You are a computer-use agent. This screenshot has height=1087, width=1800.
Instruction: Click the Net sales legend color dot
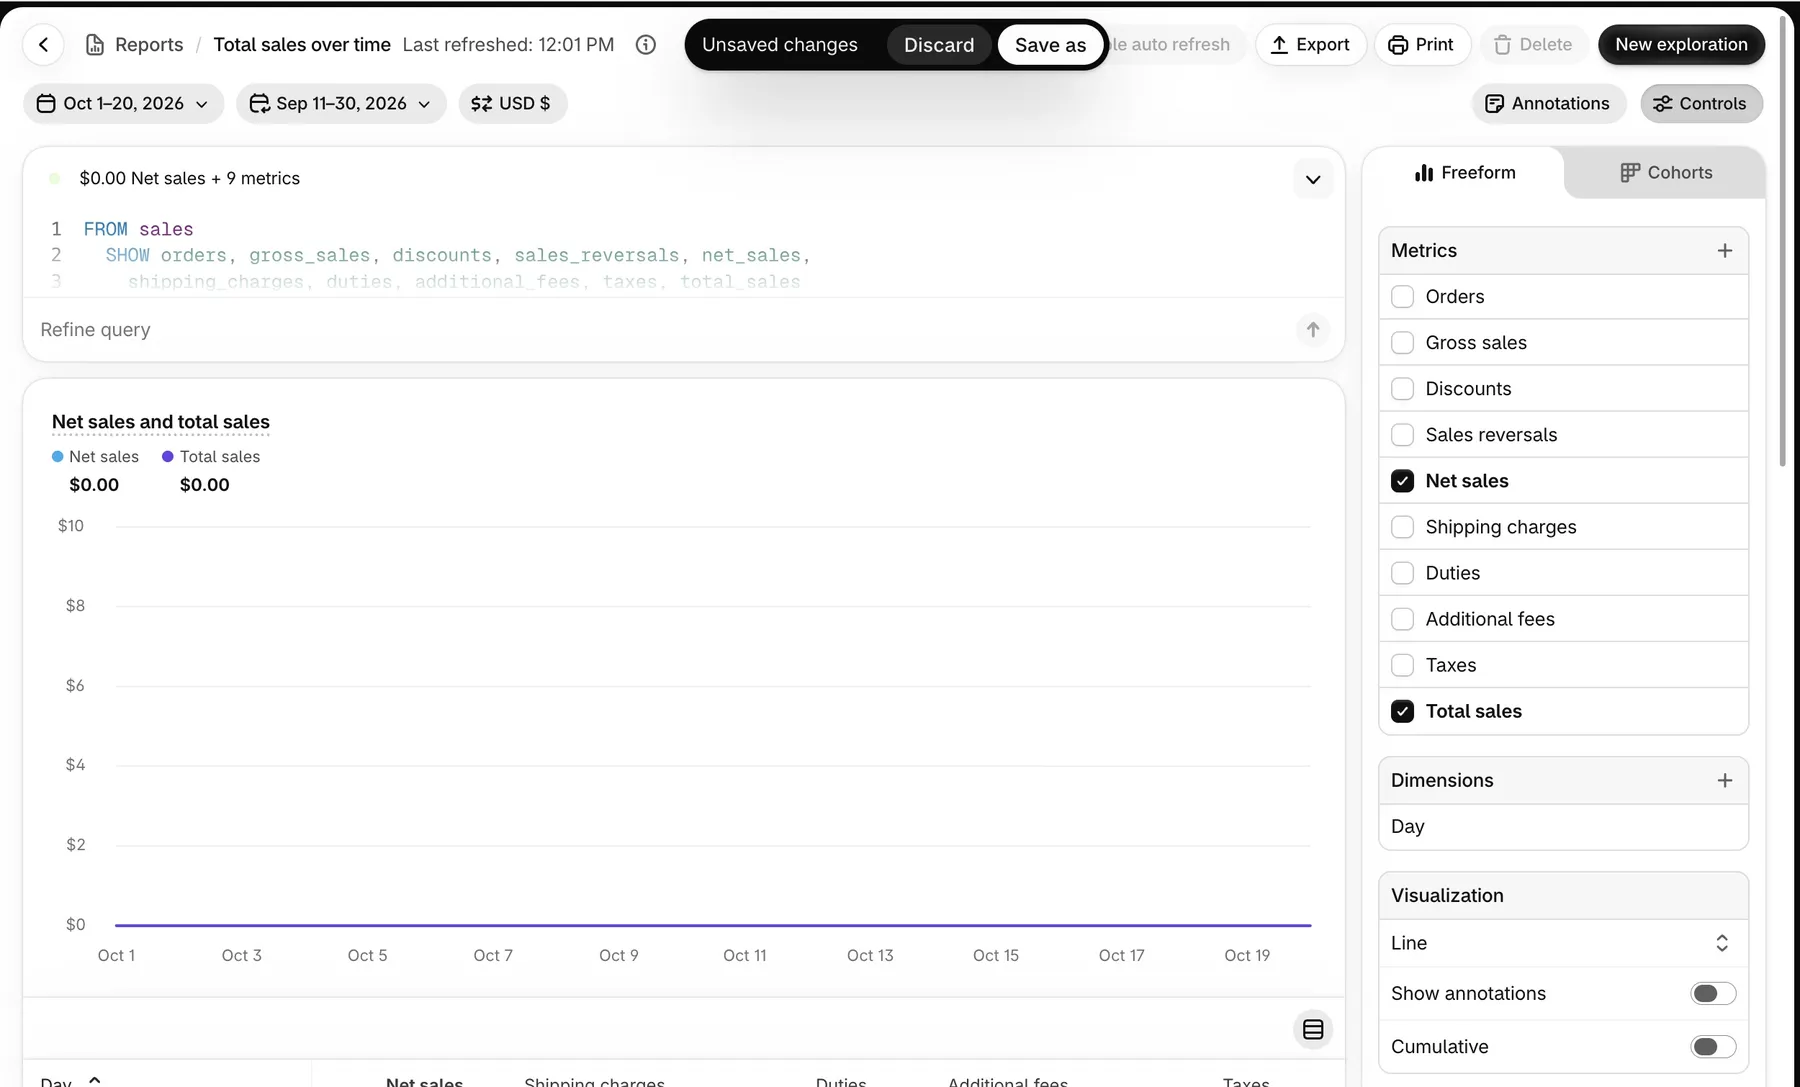tap(58, 457)
